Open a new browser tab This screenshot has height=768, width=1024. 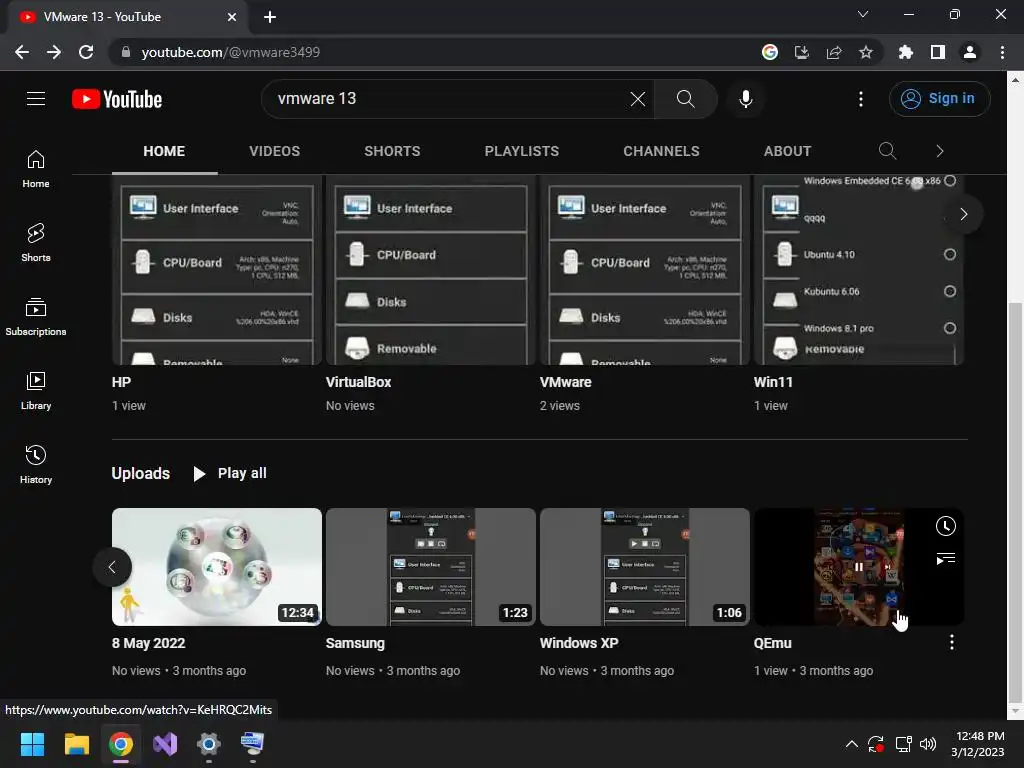coord(270,17)
